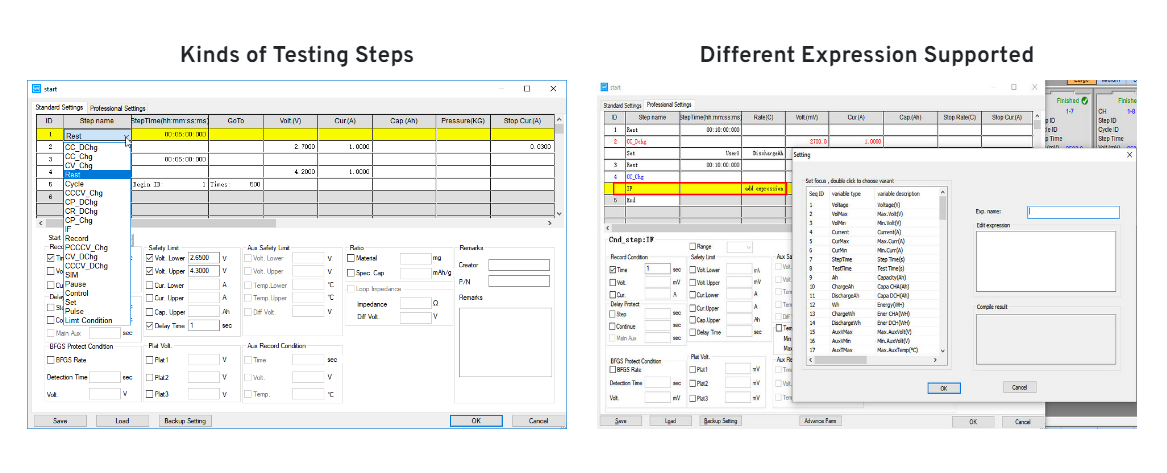Switch to Standard Settings tab in right window
Viewport: 1167px width, 473px height.
620,104
